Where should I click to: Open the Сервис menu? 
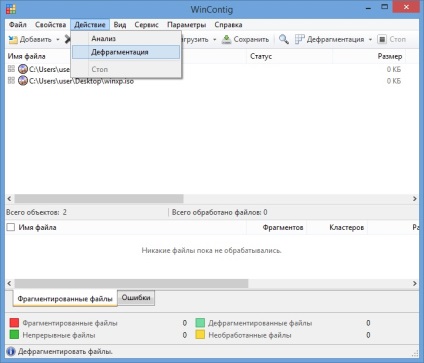[146, 25]
